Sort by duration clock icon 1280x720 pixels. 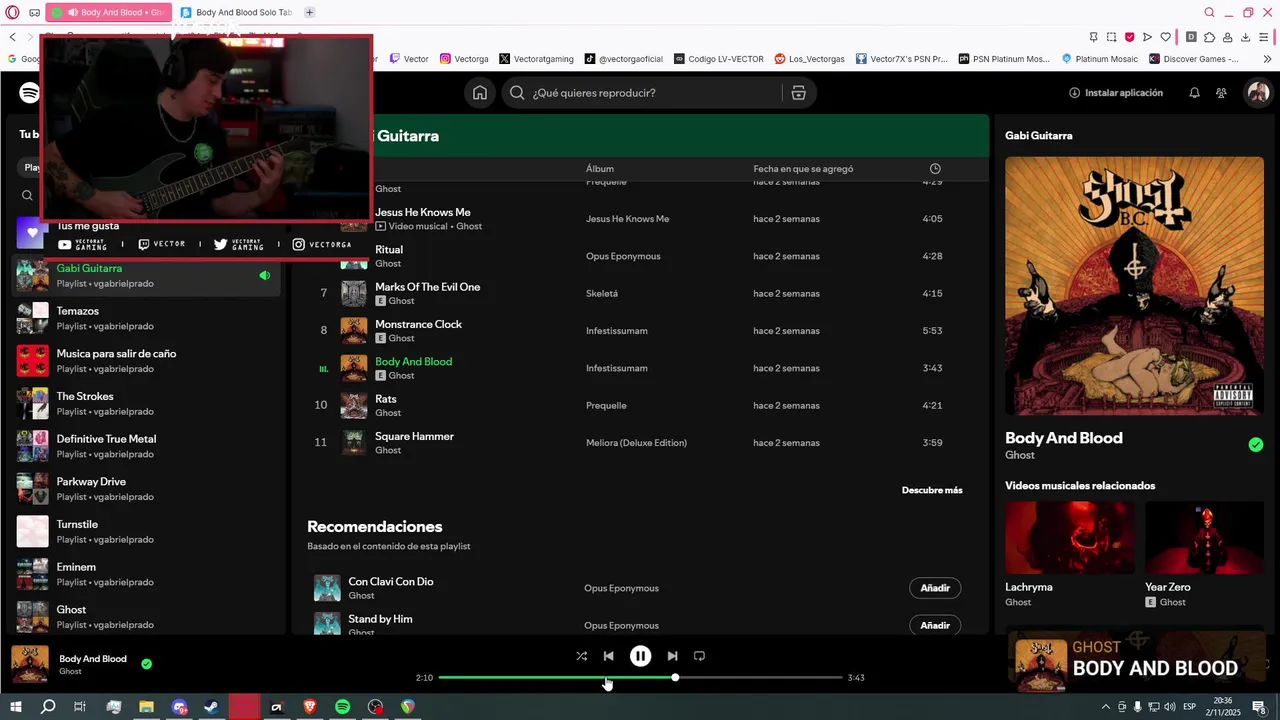point(935,169)
